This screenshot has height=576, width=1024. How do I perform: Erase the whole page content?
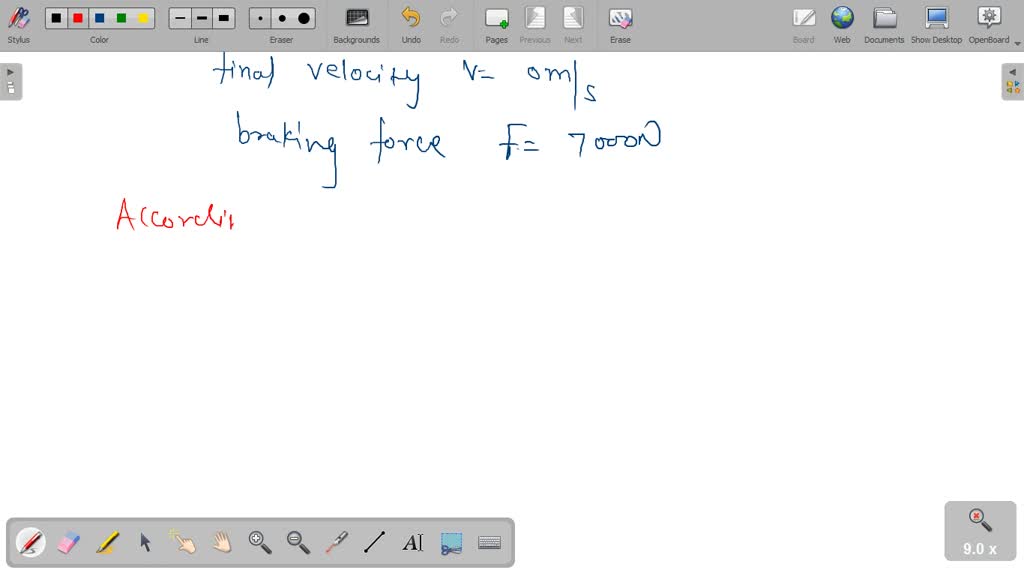620,25
